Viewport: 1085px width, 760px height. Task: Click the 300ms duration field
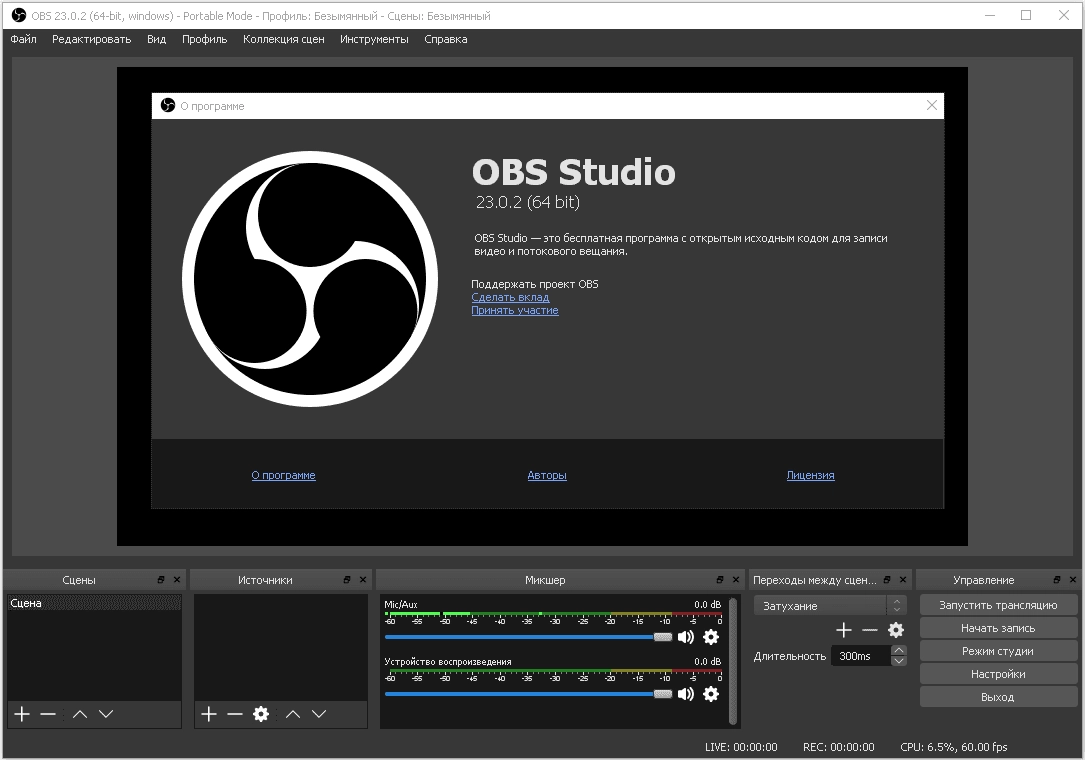point(861,656)
